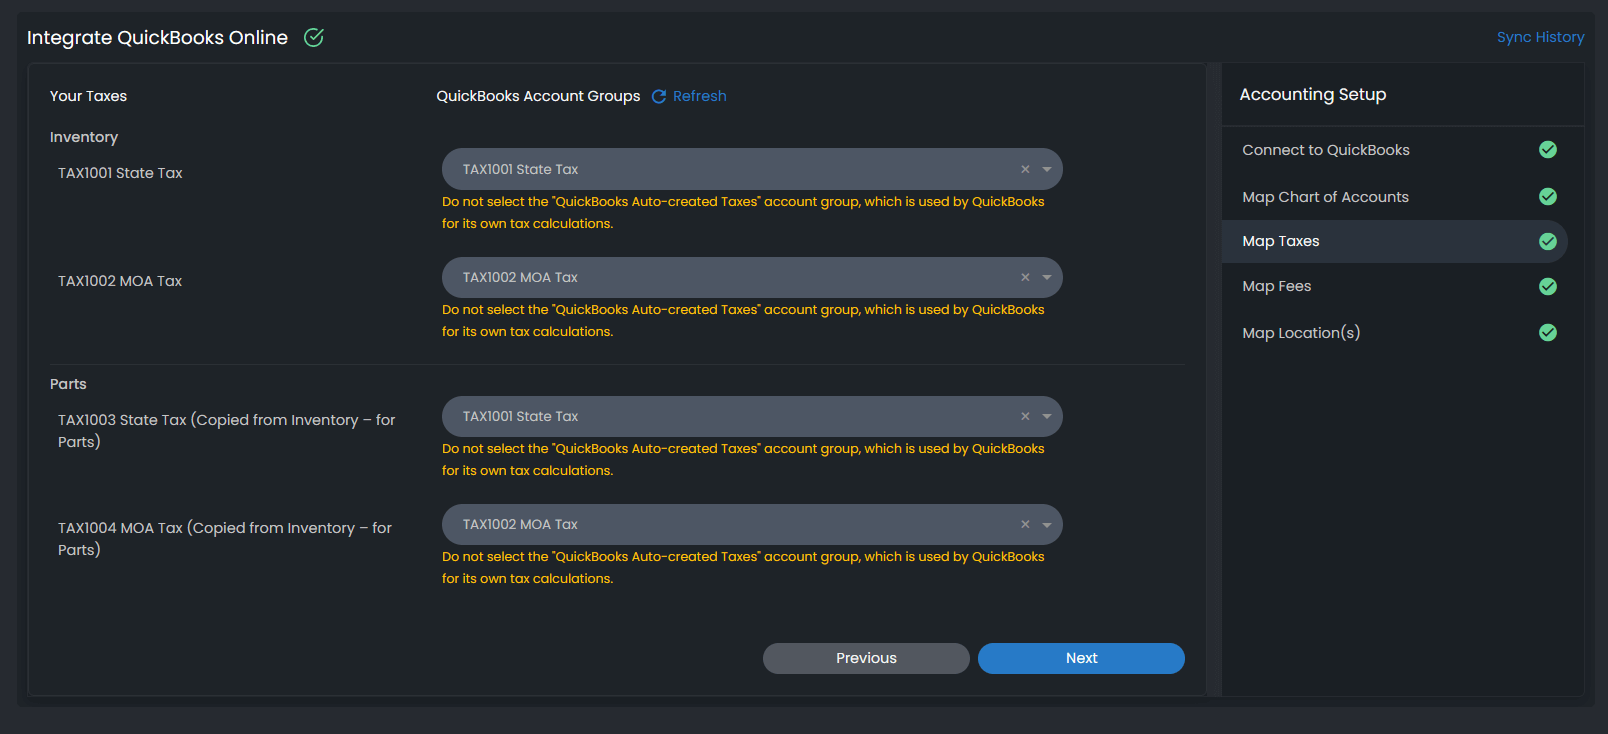Click the Next button
Viewport: 1608px width, 734px height.
click(x=1081, y=658)
